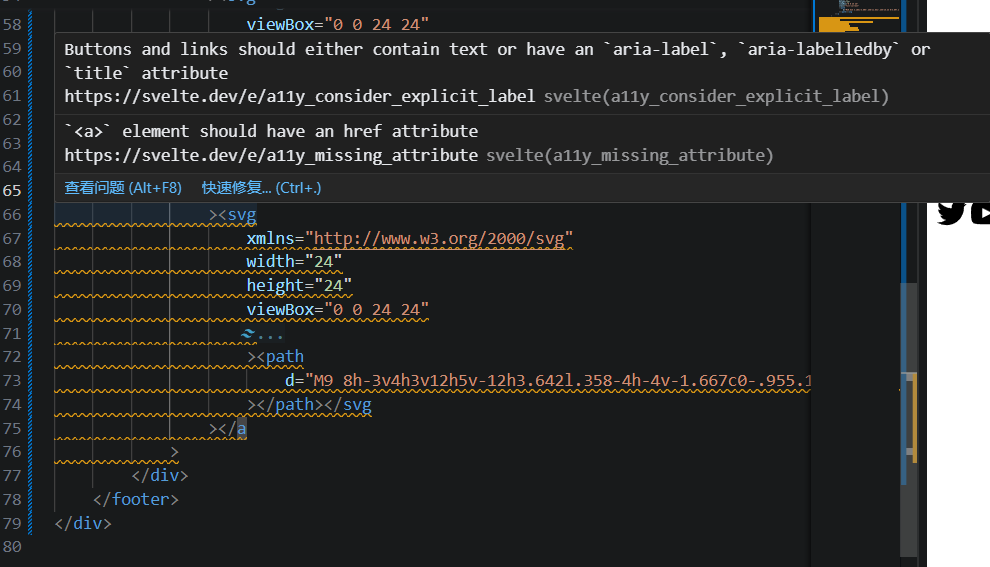Follow the w3.org xmlns URL on line 67
This screenshot has height=567, width=990.
coord(440,238)
